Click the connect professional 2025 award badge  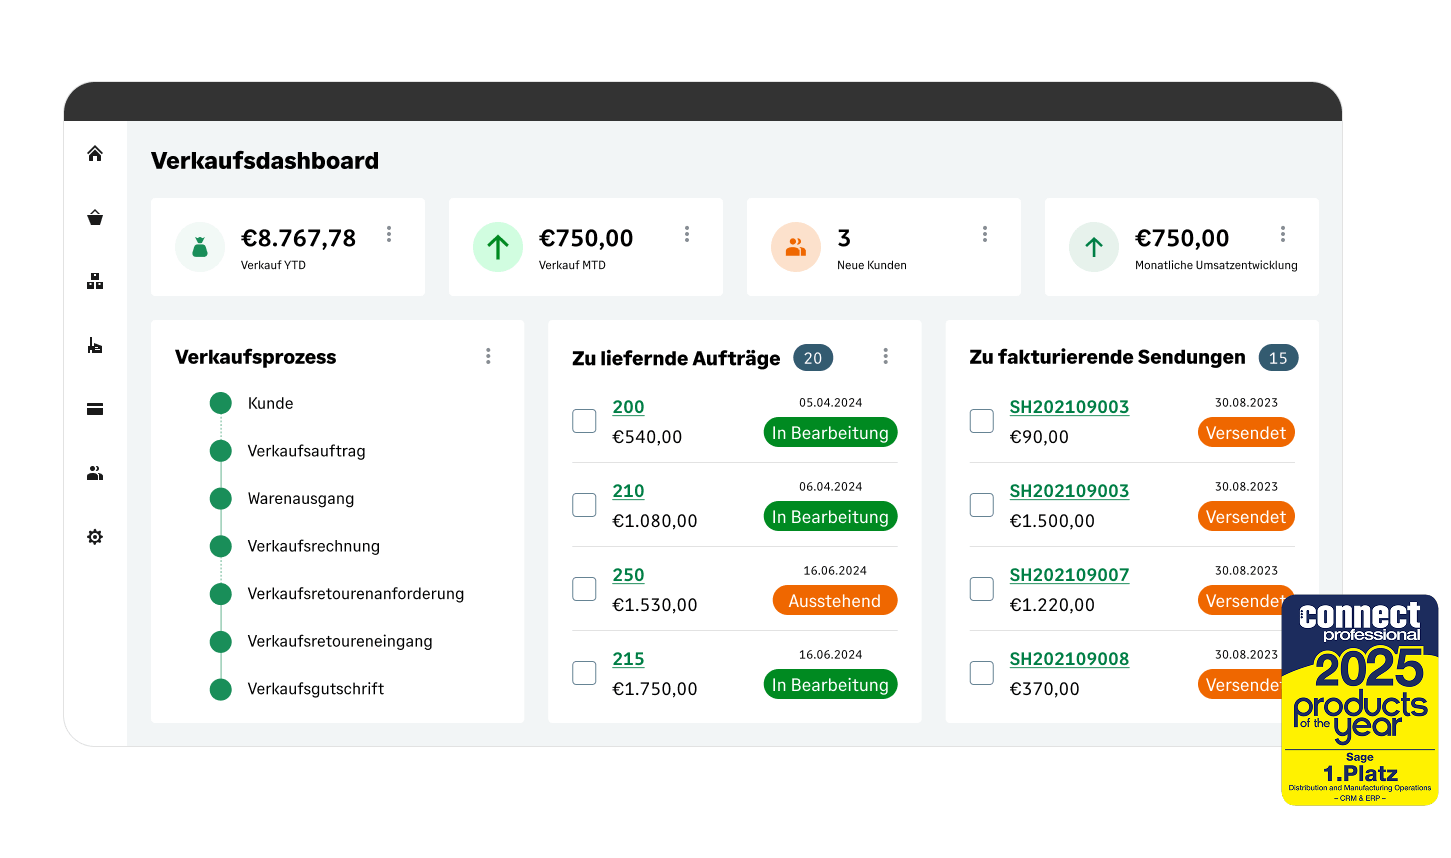[x=1360, y=700]
